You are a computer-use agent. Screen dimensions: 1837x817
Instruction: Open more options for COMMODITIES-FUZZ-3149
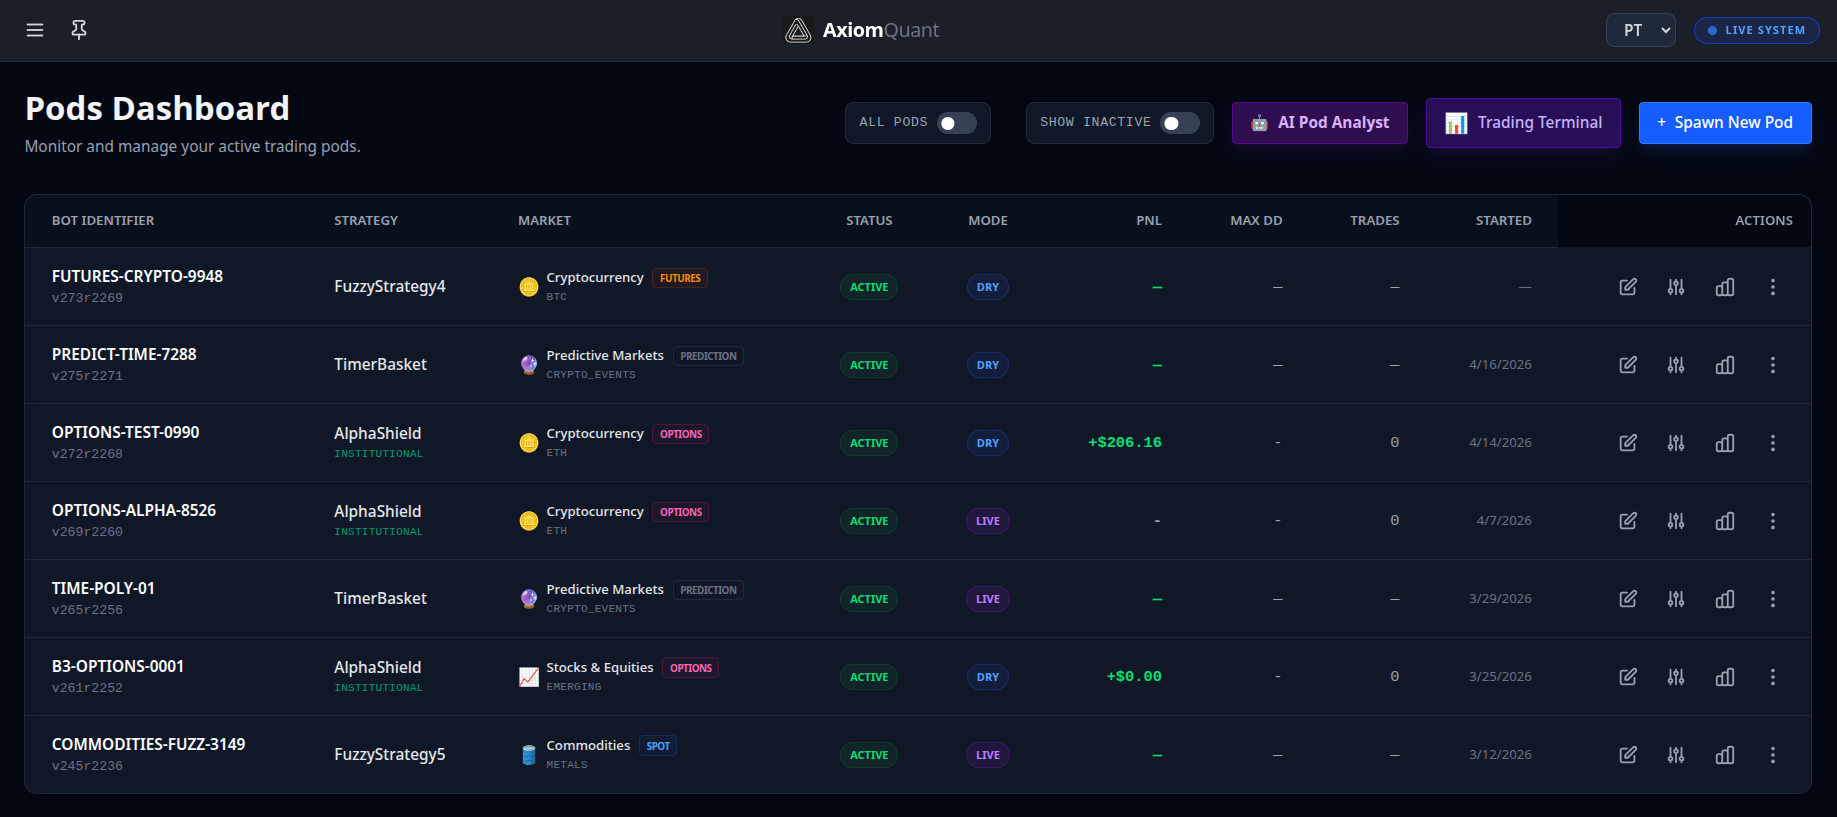[x=1773, y=755]
